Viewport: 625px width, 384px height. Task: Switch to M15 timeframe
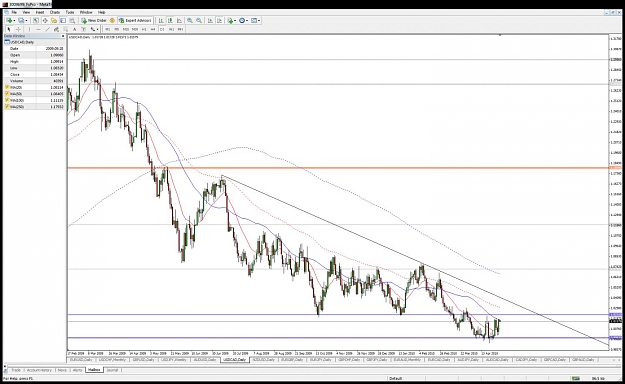click(126, 29)
